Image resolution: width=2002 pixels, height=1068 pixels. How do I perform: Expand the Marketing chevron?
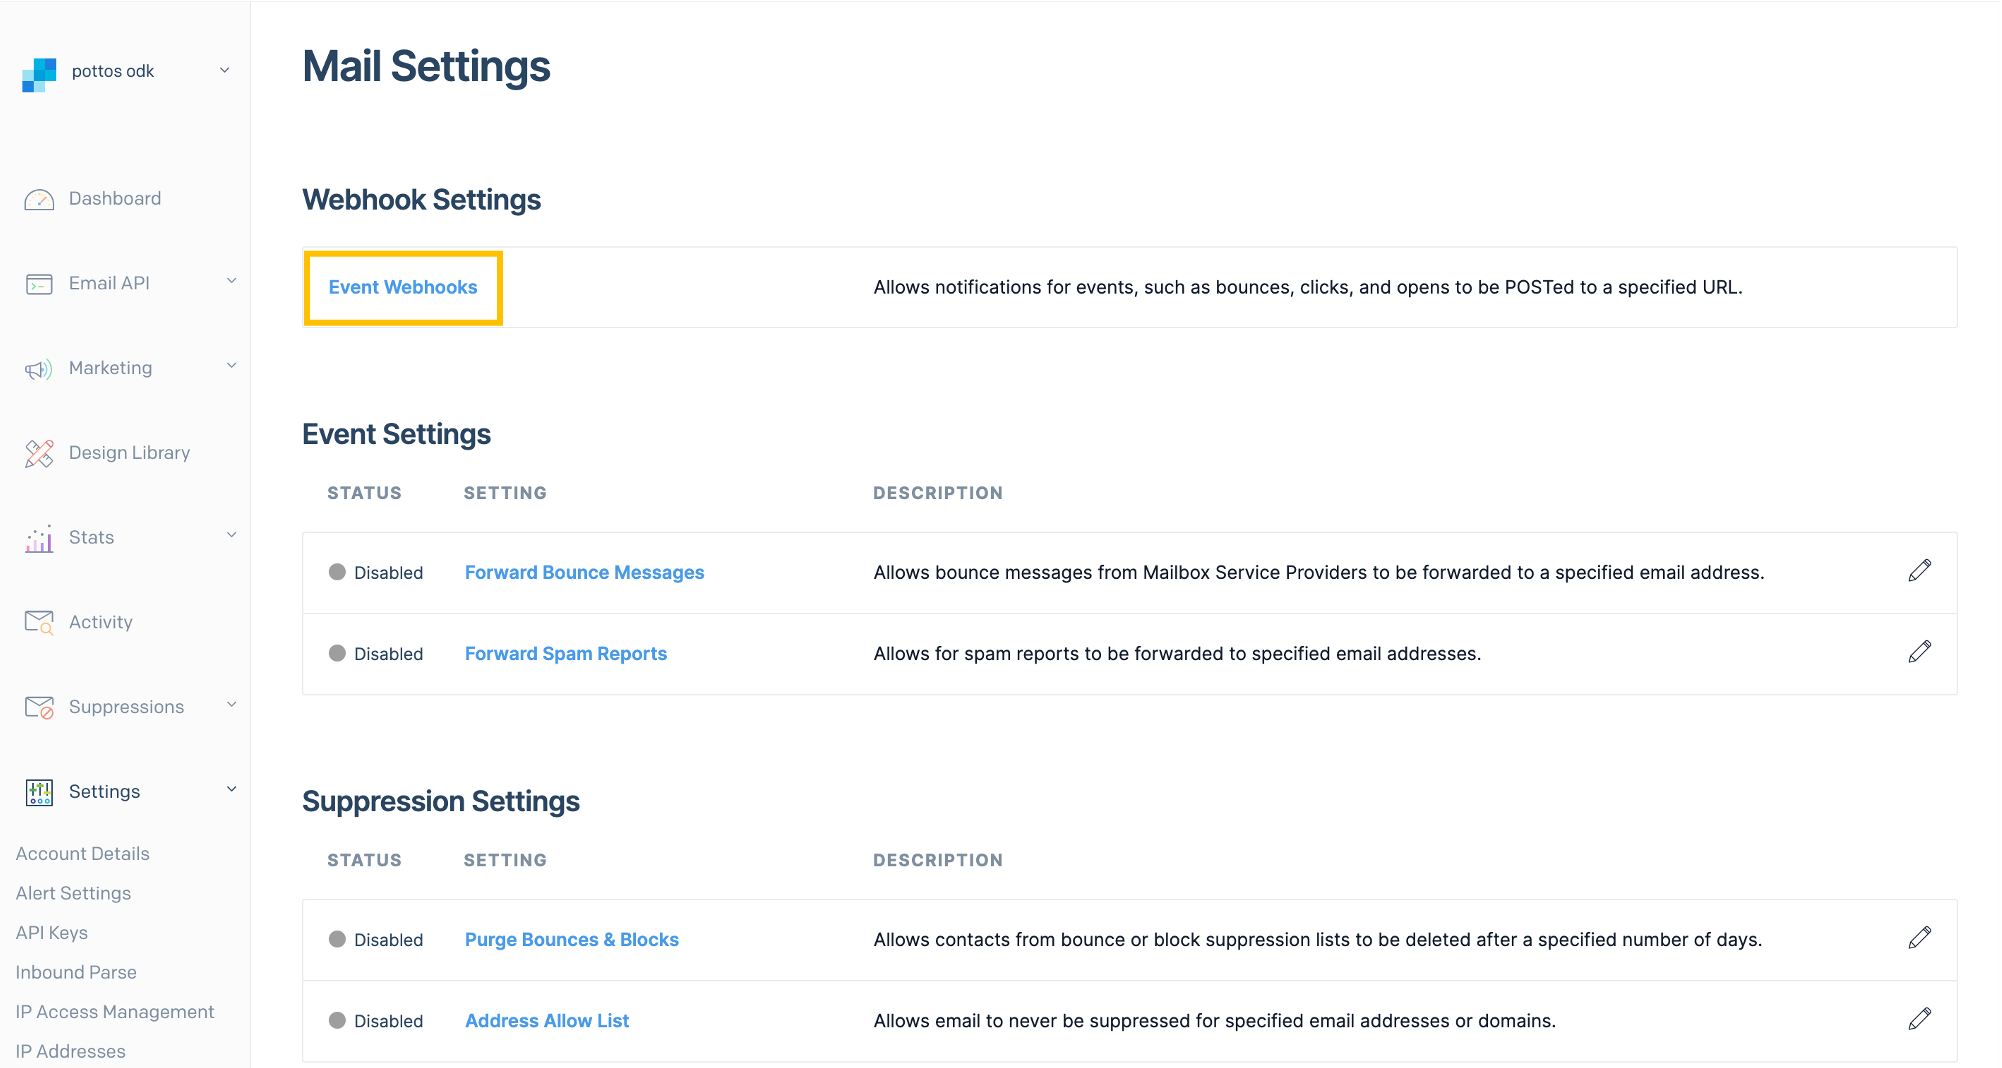231,366
